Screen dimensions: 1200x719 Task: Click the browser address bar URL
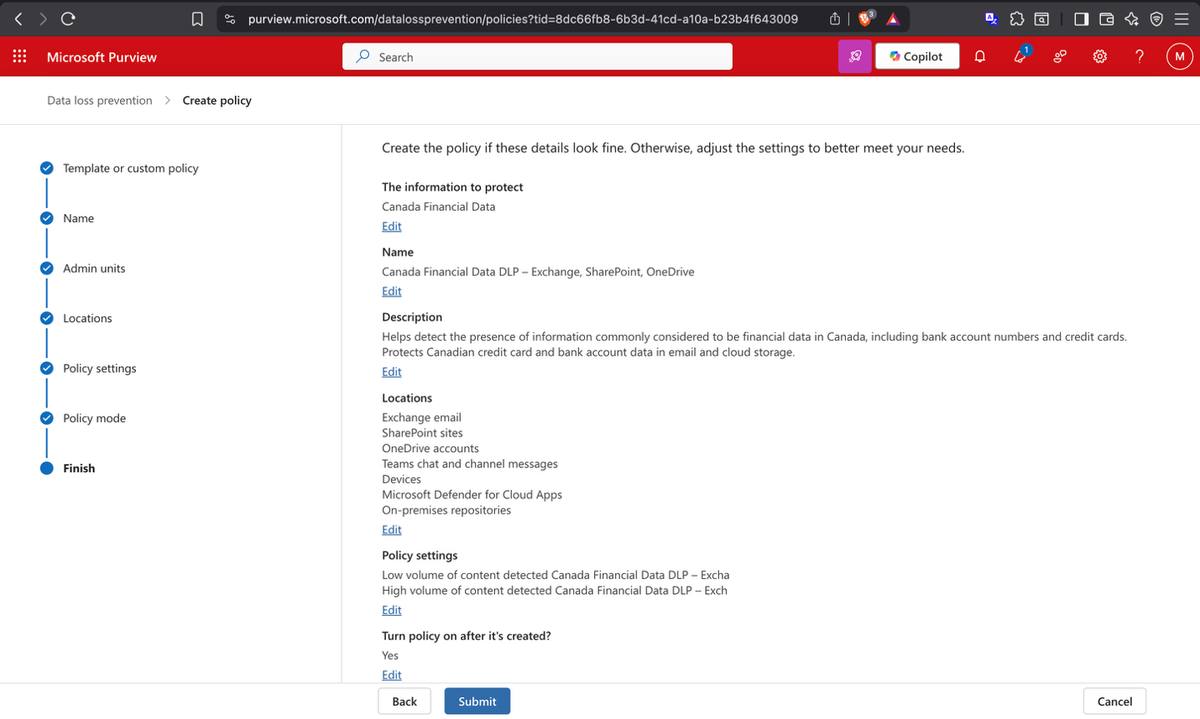(522, 18)
